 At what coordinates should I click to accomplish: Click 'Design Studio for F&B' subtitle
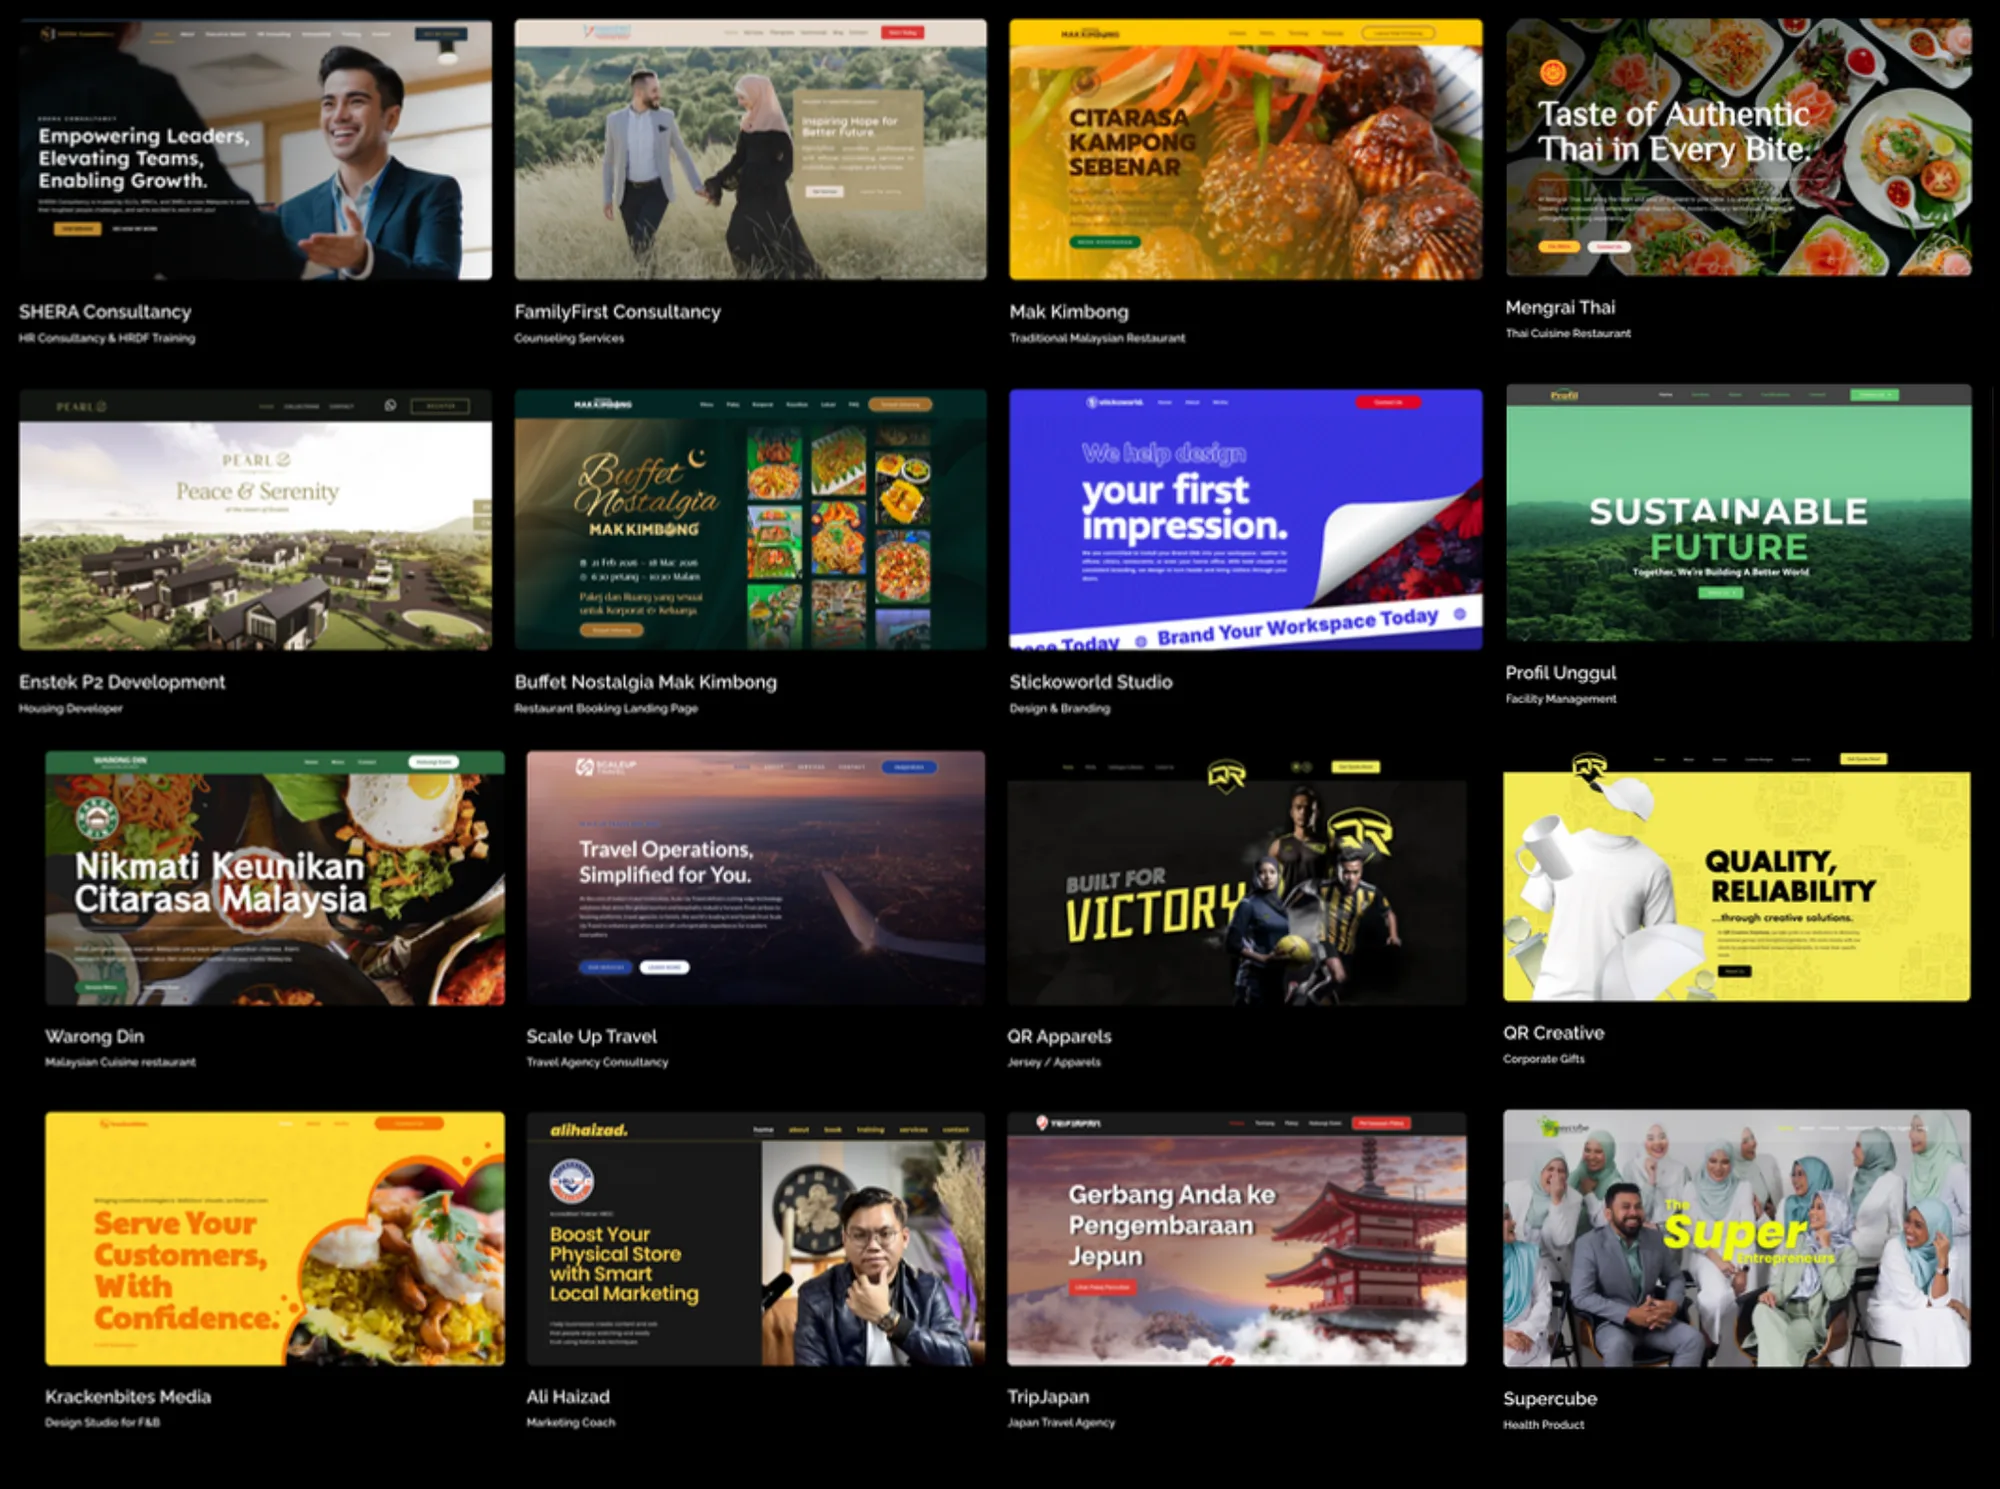coord(102,1422)
